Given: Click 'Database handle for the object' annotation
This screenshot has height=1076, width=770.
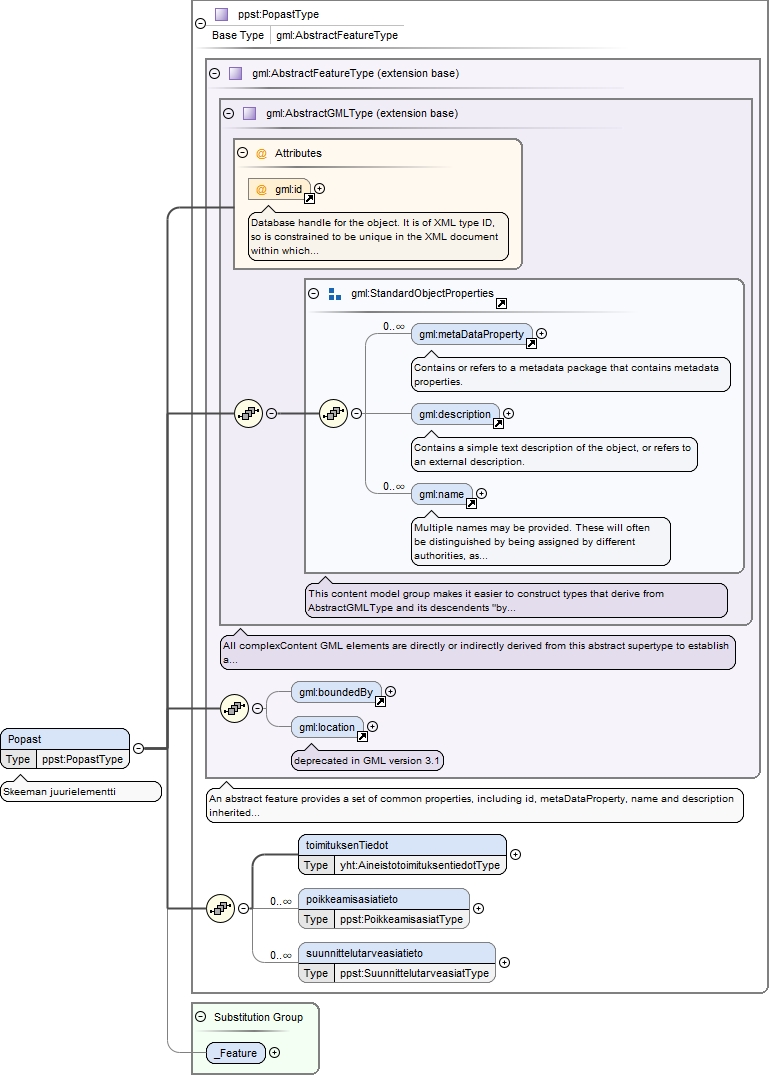Looking at the screenshot, I should tap(378, 236).
